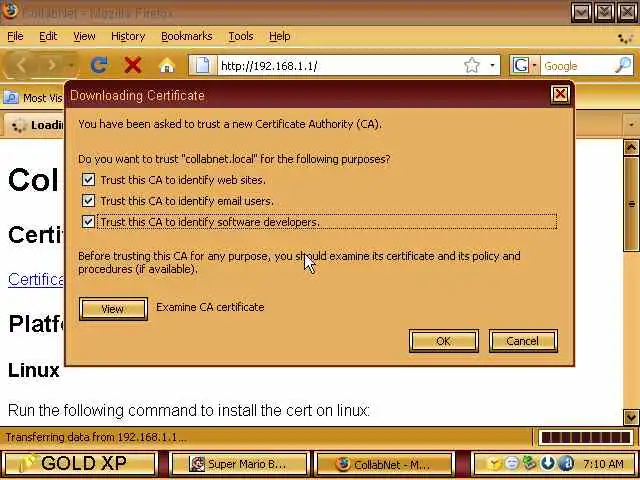Open the View menu
The image size is (640, 480).
pyautogui.click(x=84, y=36)
